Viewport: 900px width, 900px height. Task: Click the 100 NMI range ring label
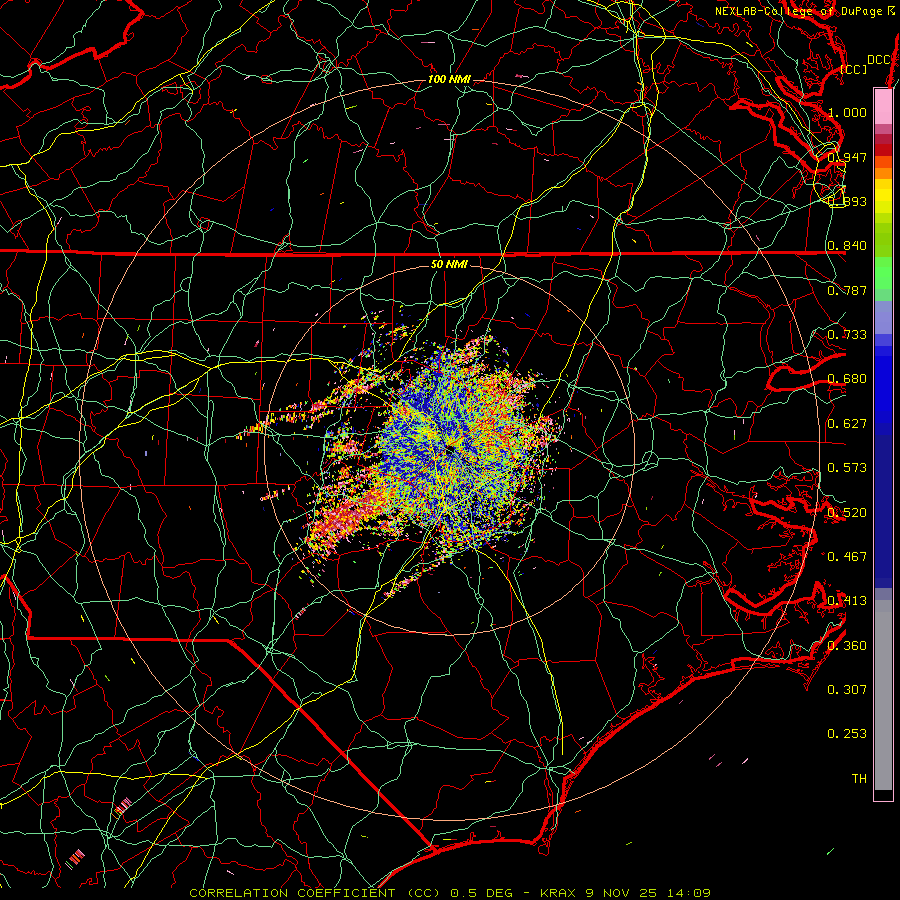point(449,79)
